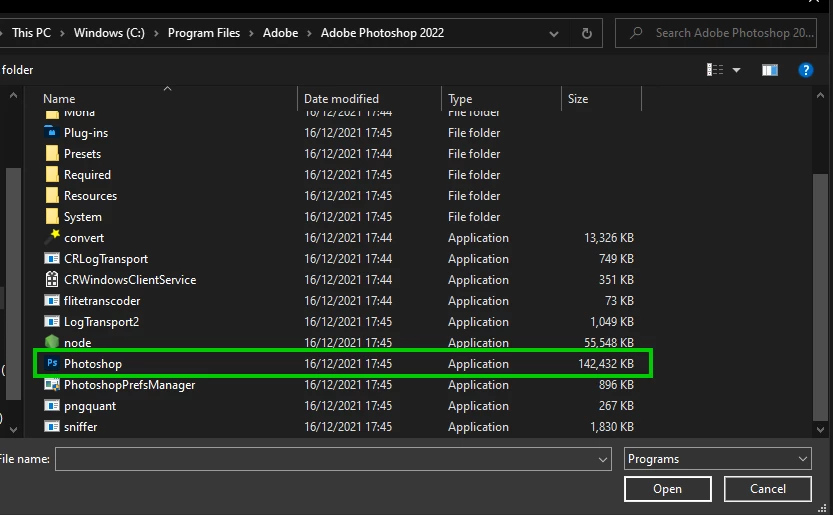
Task: Select the Plug-ins folder name
Action: click(86, 133)
